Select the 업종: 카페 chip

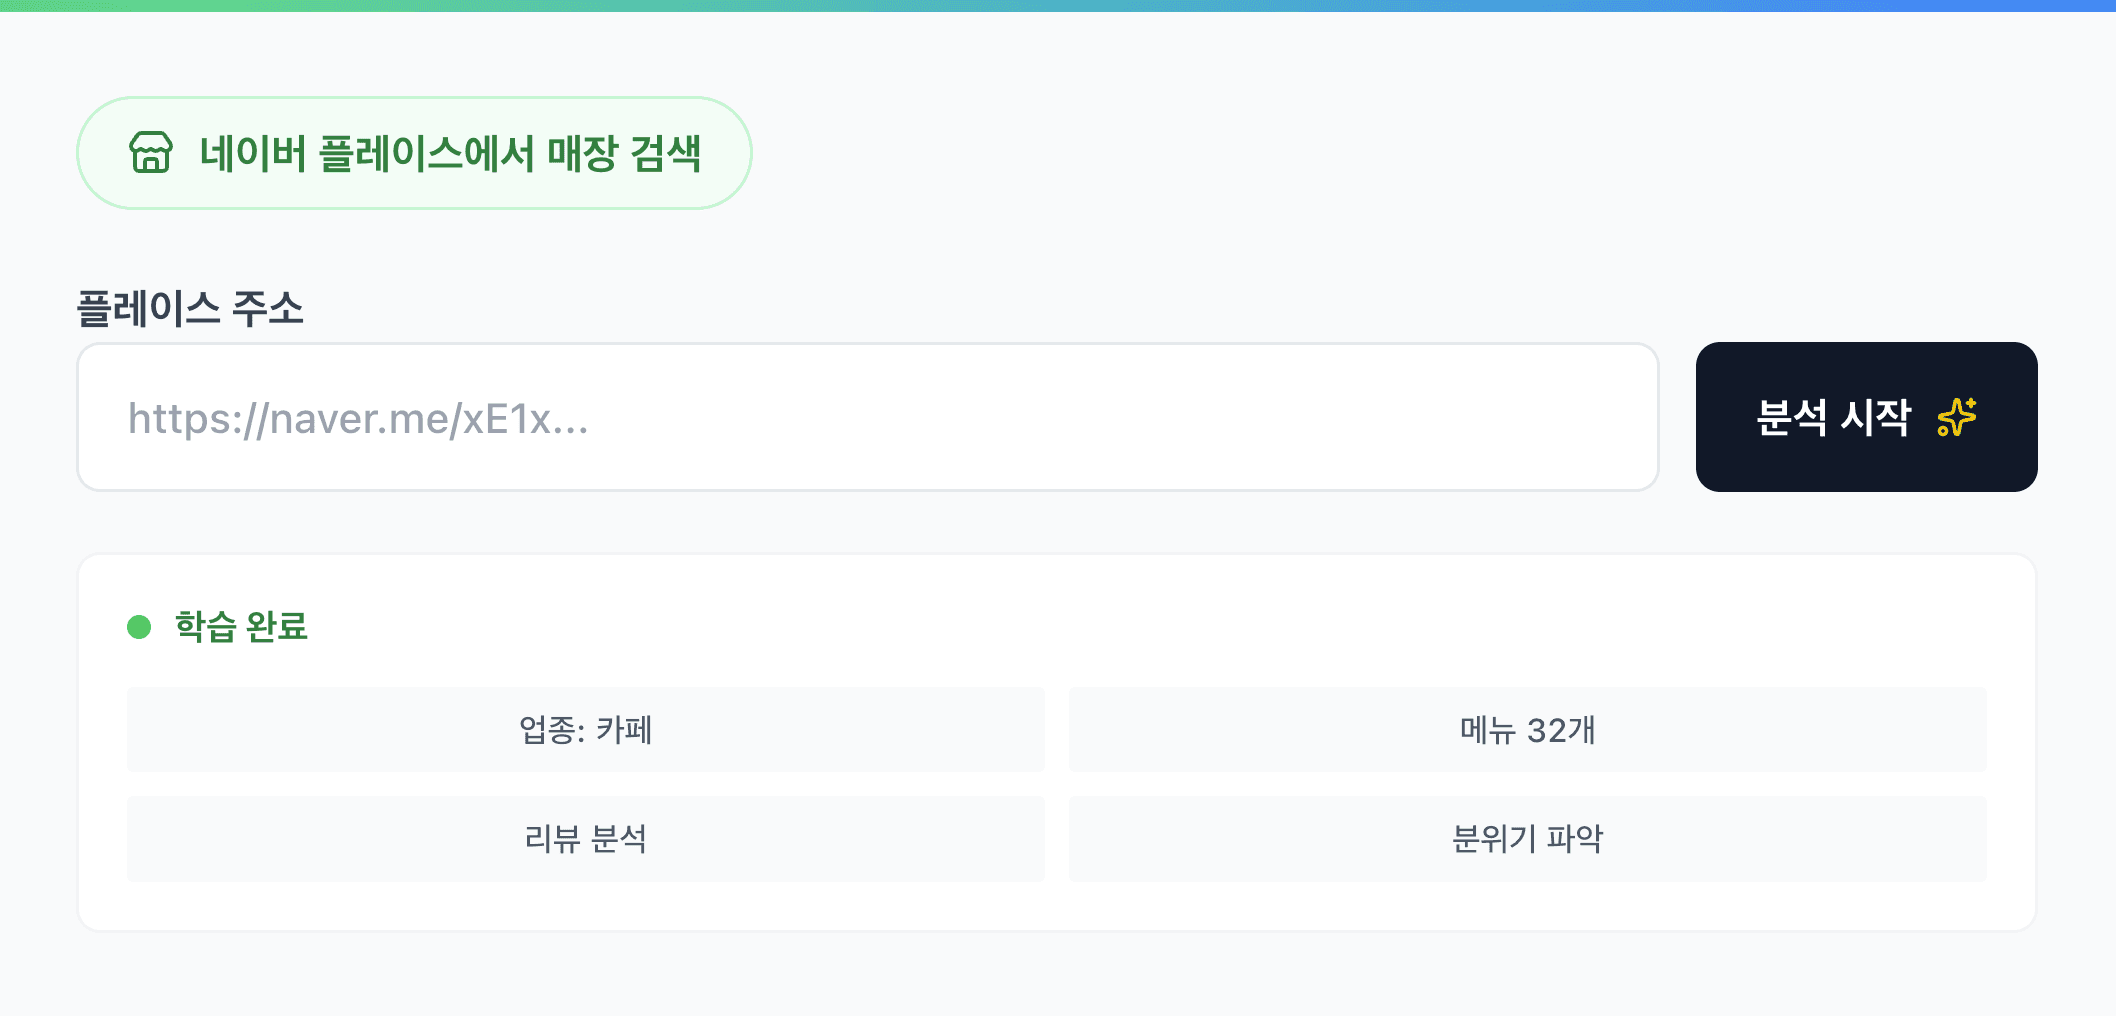pos(585,730)
